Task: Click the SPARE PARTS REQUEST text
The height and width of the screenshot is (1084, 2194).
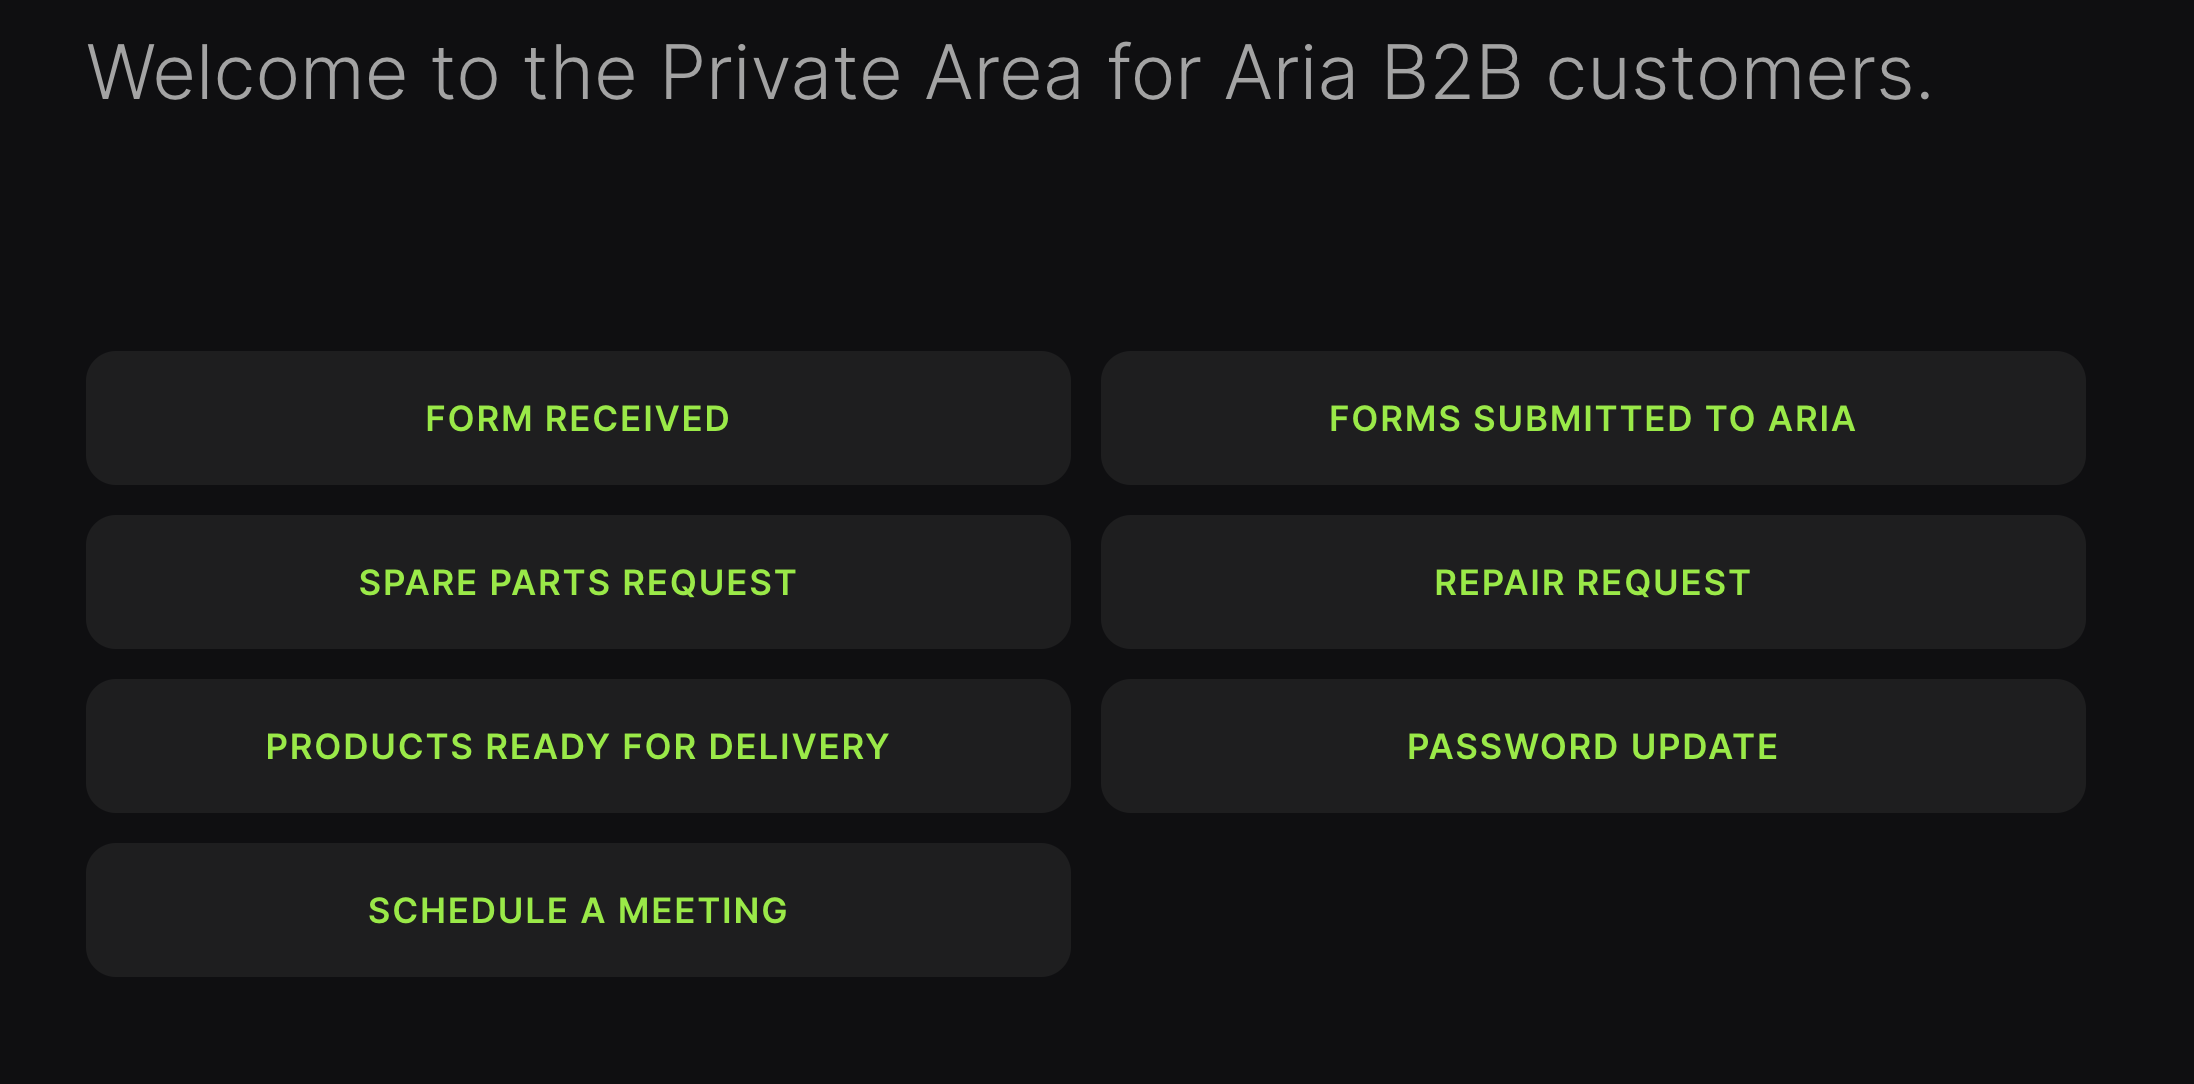Action: pyautogui.click(x=578, y=583)
